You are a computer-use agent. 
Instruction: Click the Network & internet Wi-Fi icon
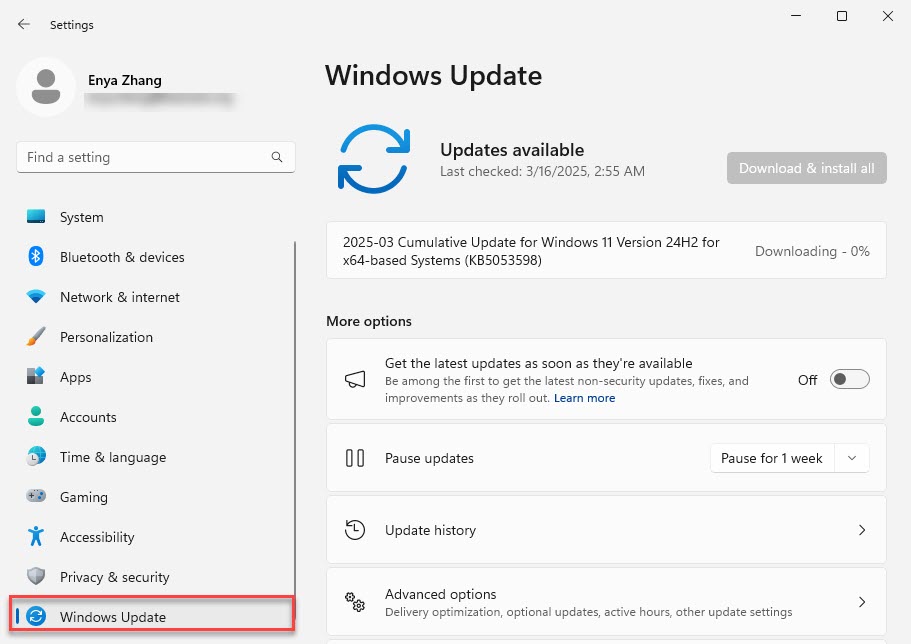coord(36,297)
